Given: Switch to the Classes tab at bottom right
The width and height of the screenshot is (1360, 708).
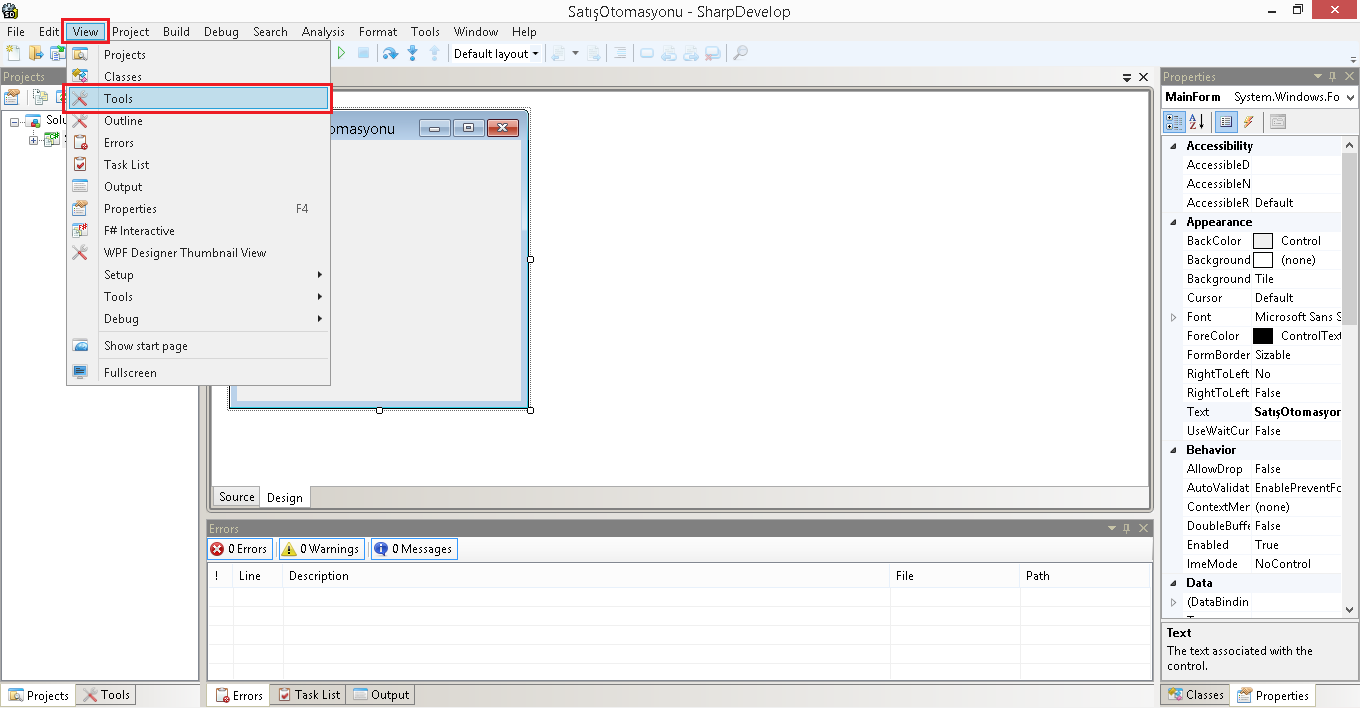Looking at the screenshot, I should [1195, 695].
